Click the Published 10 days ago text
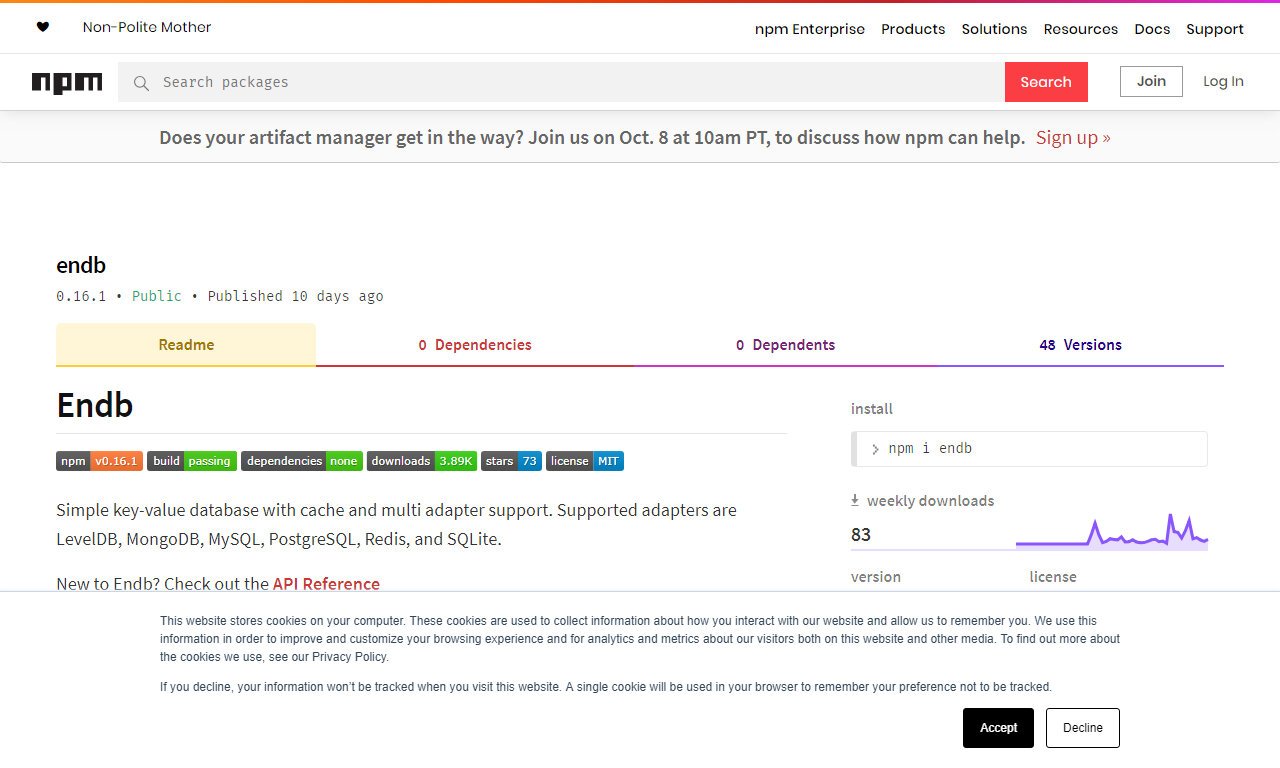This screenshot has width=1280, height=768. pyautogui.click(x=296, y=296)
